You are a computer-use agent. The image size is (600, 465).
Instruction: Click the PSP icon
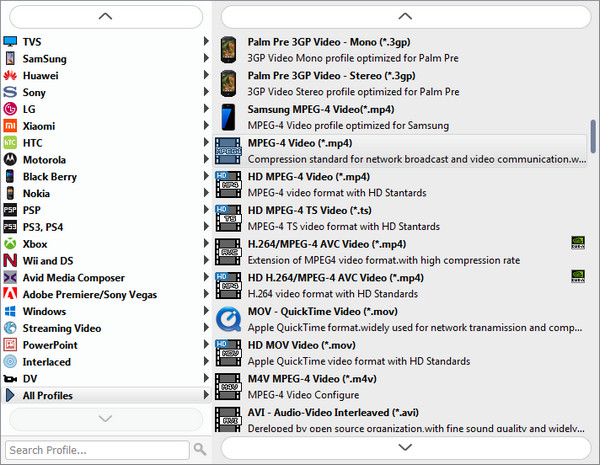[10, 210]
